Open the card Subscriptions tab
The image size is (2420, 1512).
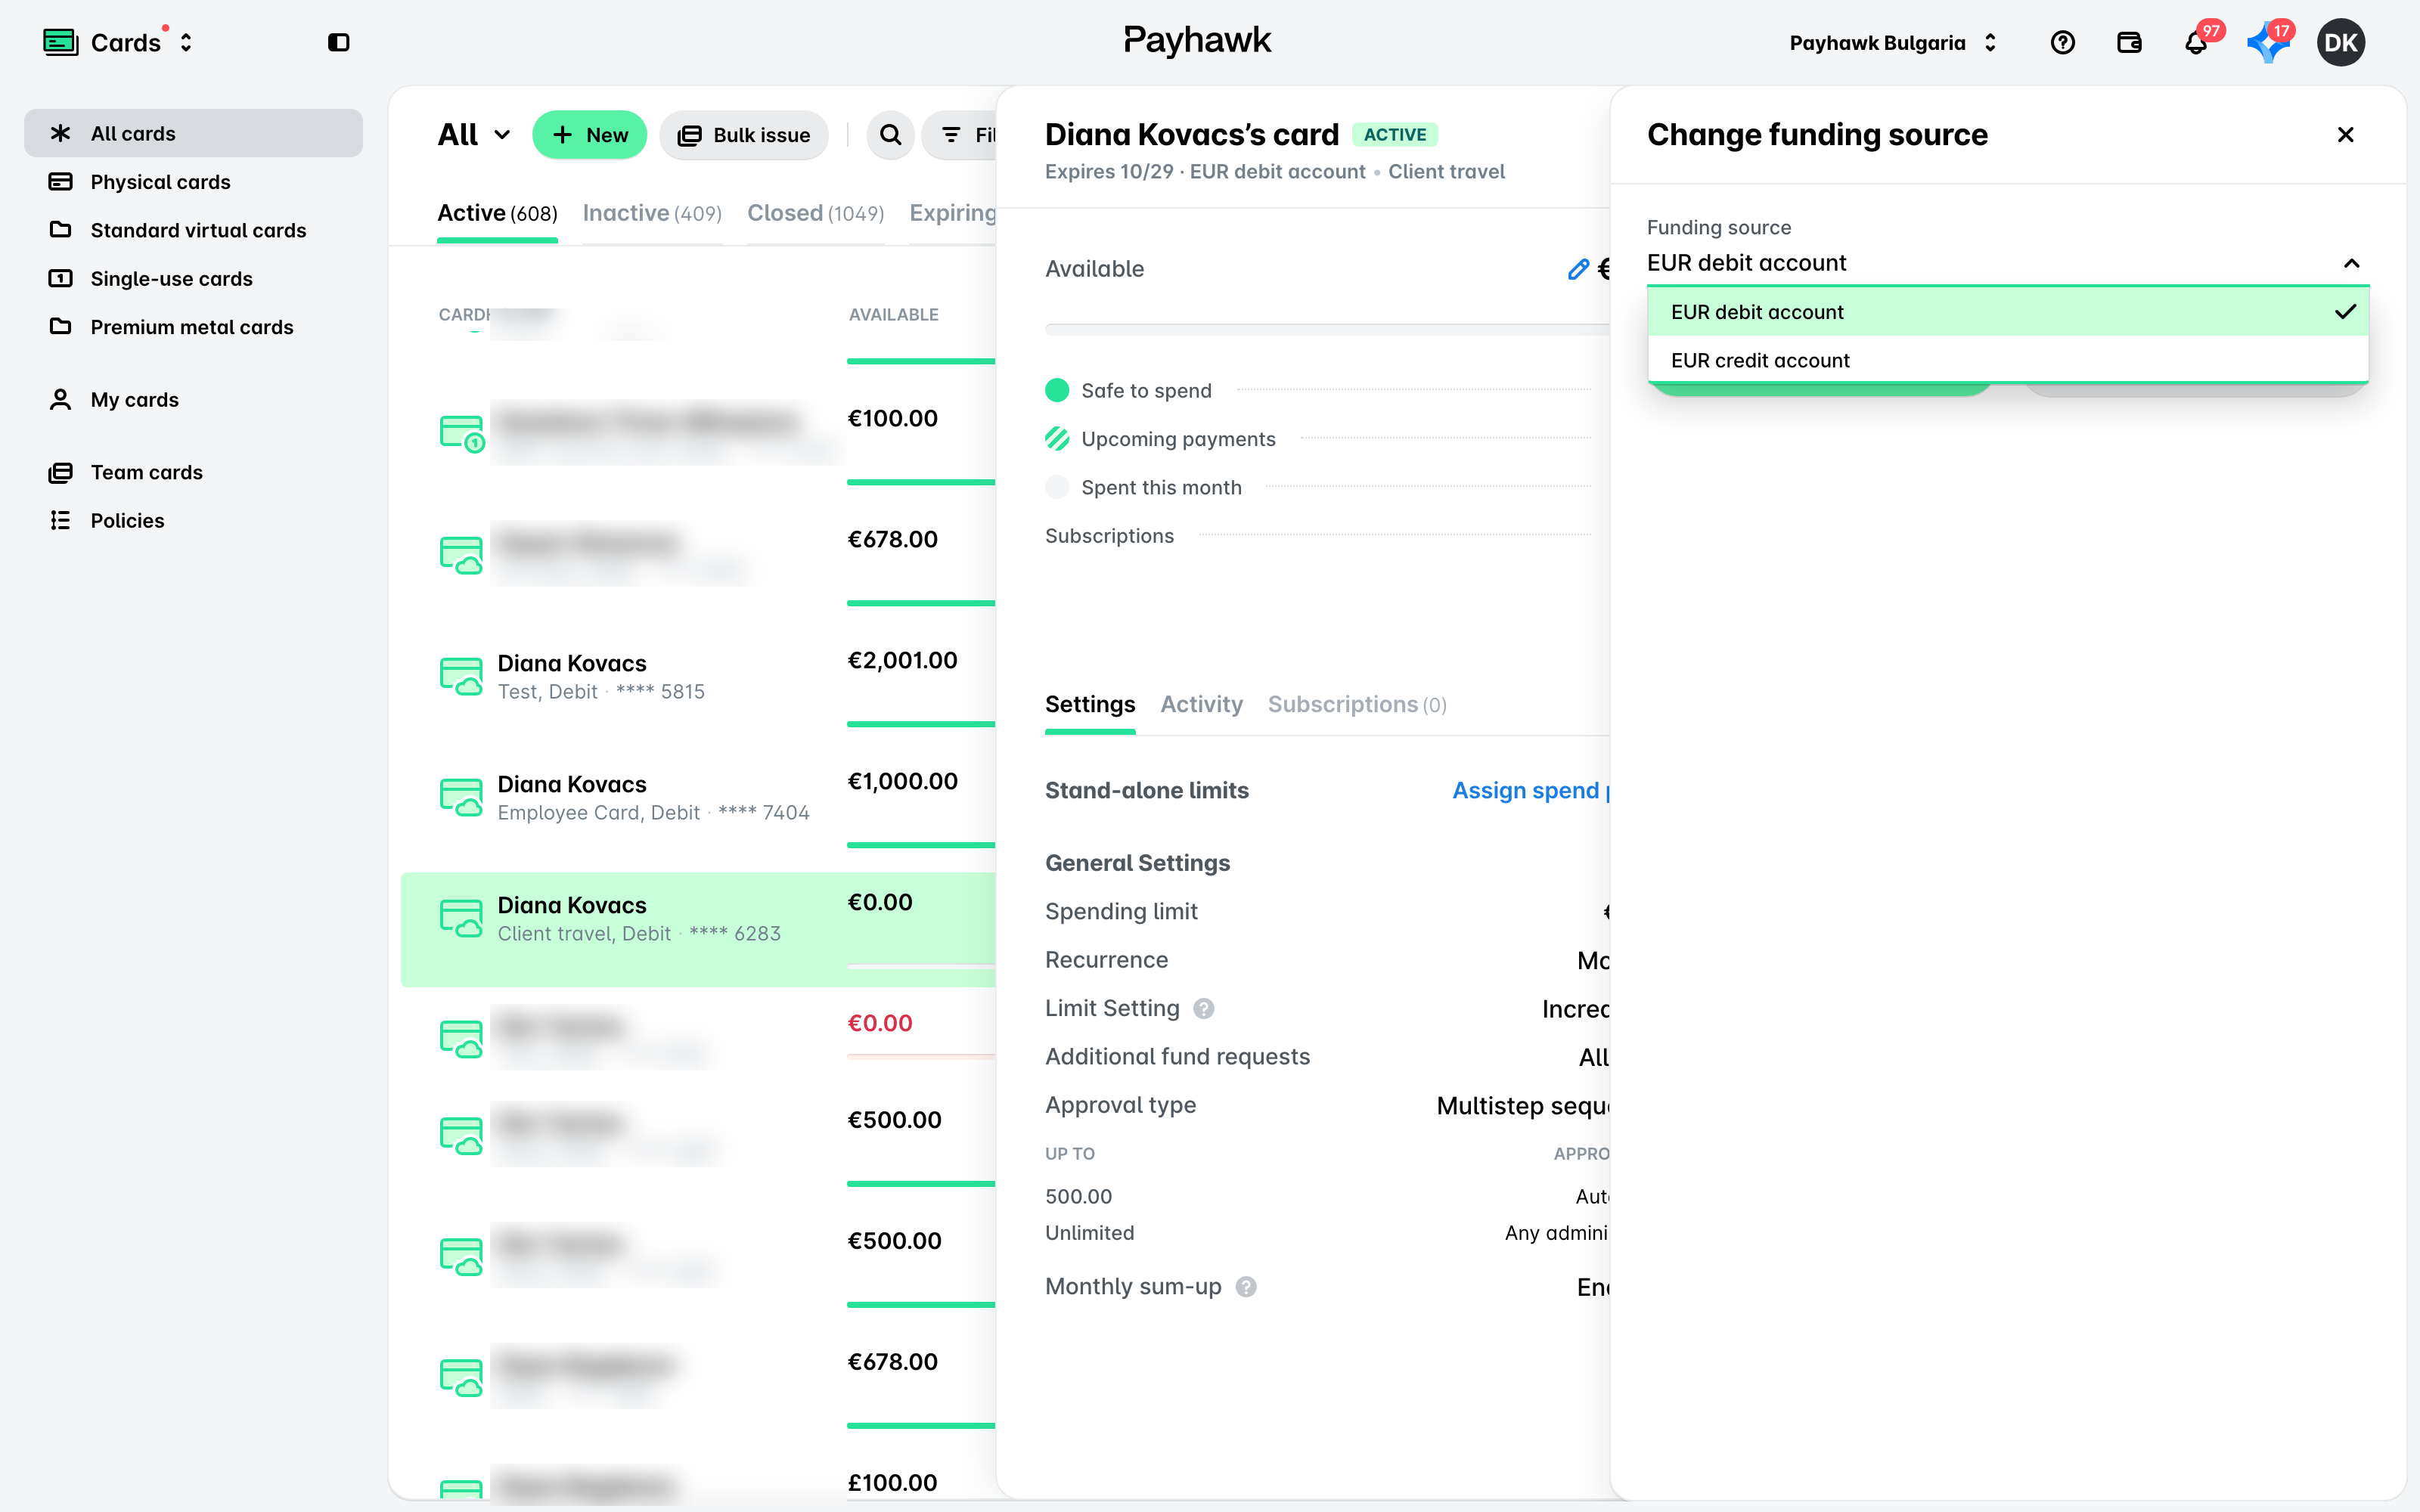[1357, 704]
